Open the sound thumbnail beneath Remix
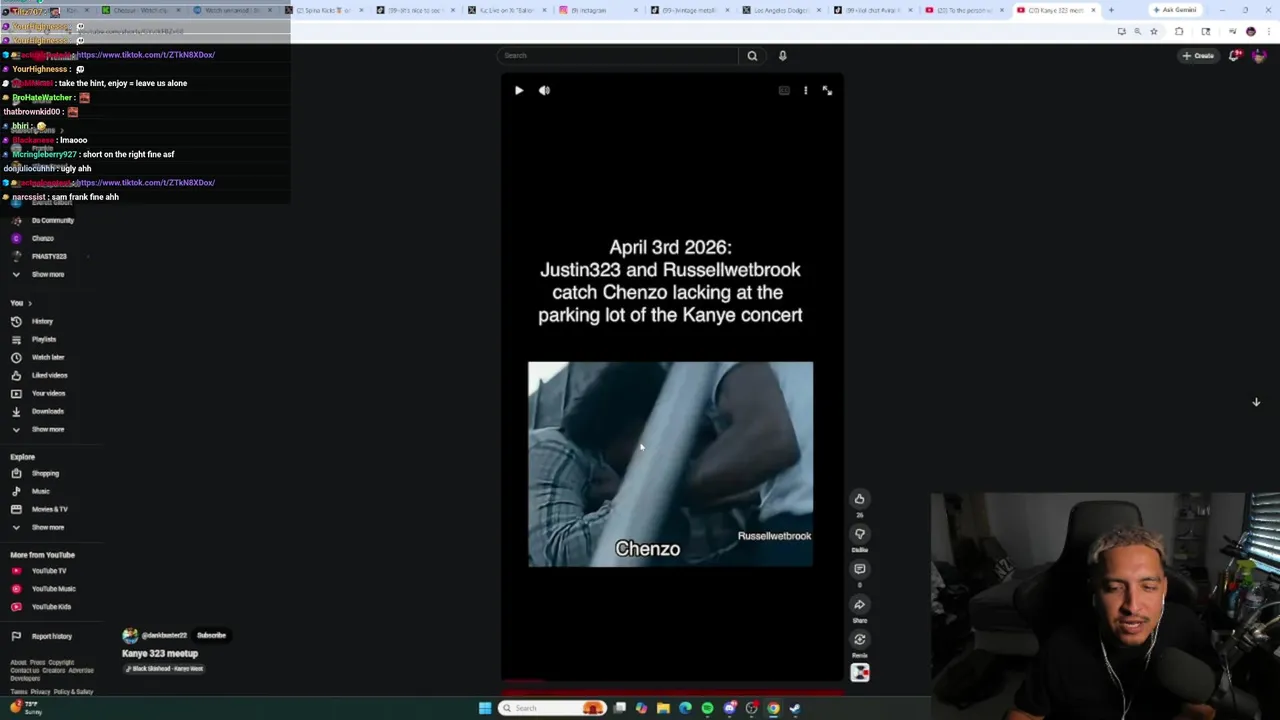This screenshot has width=1280, height=720. coord(859,672)
